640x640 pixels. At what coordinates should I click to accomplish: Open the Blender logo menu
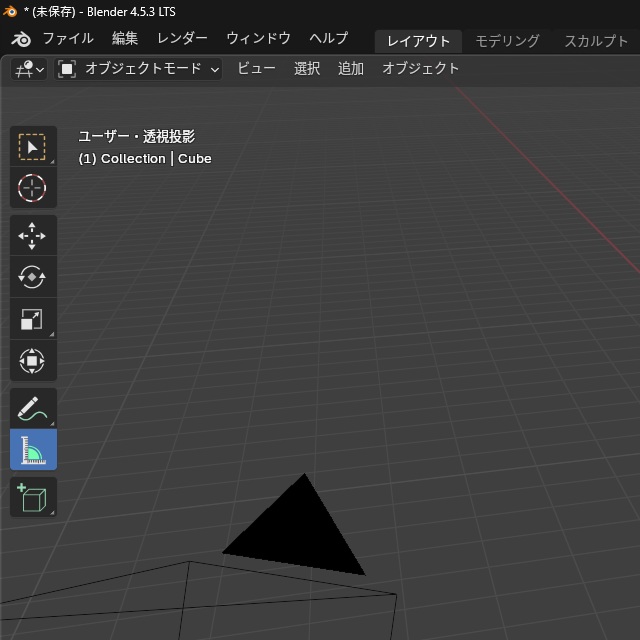click(21, 39)
